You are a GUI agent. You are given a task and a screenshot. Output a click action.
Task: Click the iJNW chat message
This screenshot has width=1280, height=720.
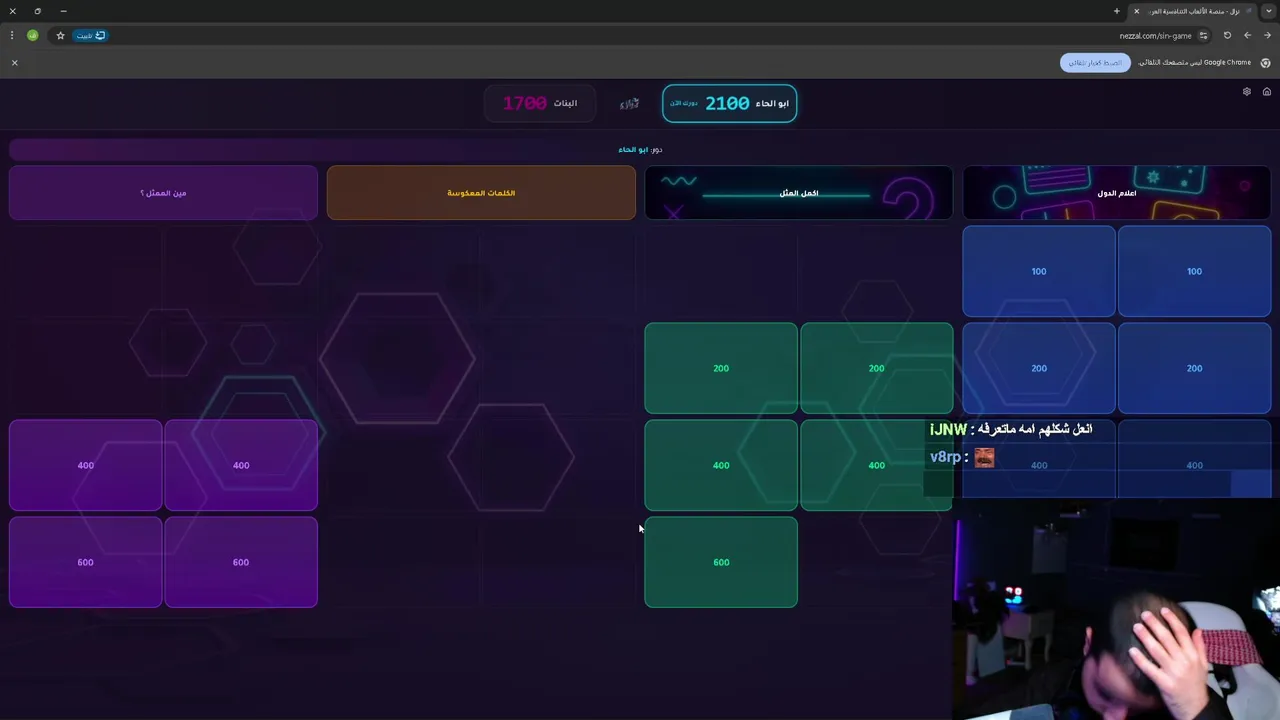tap(1011, 429)
